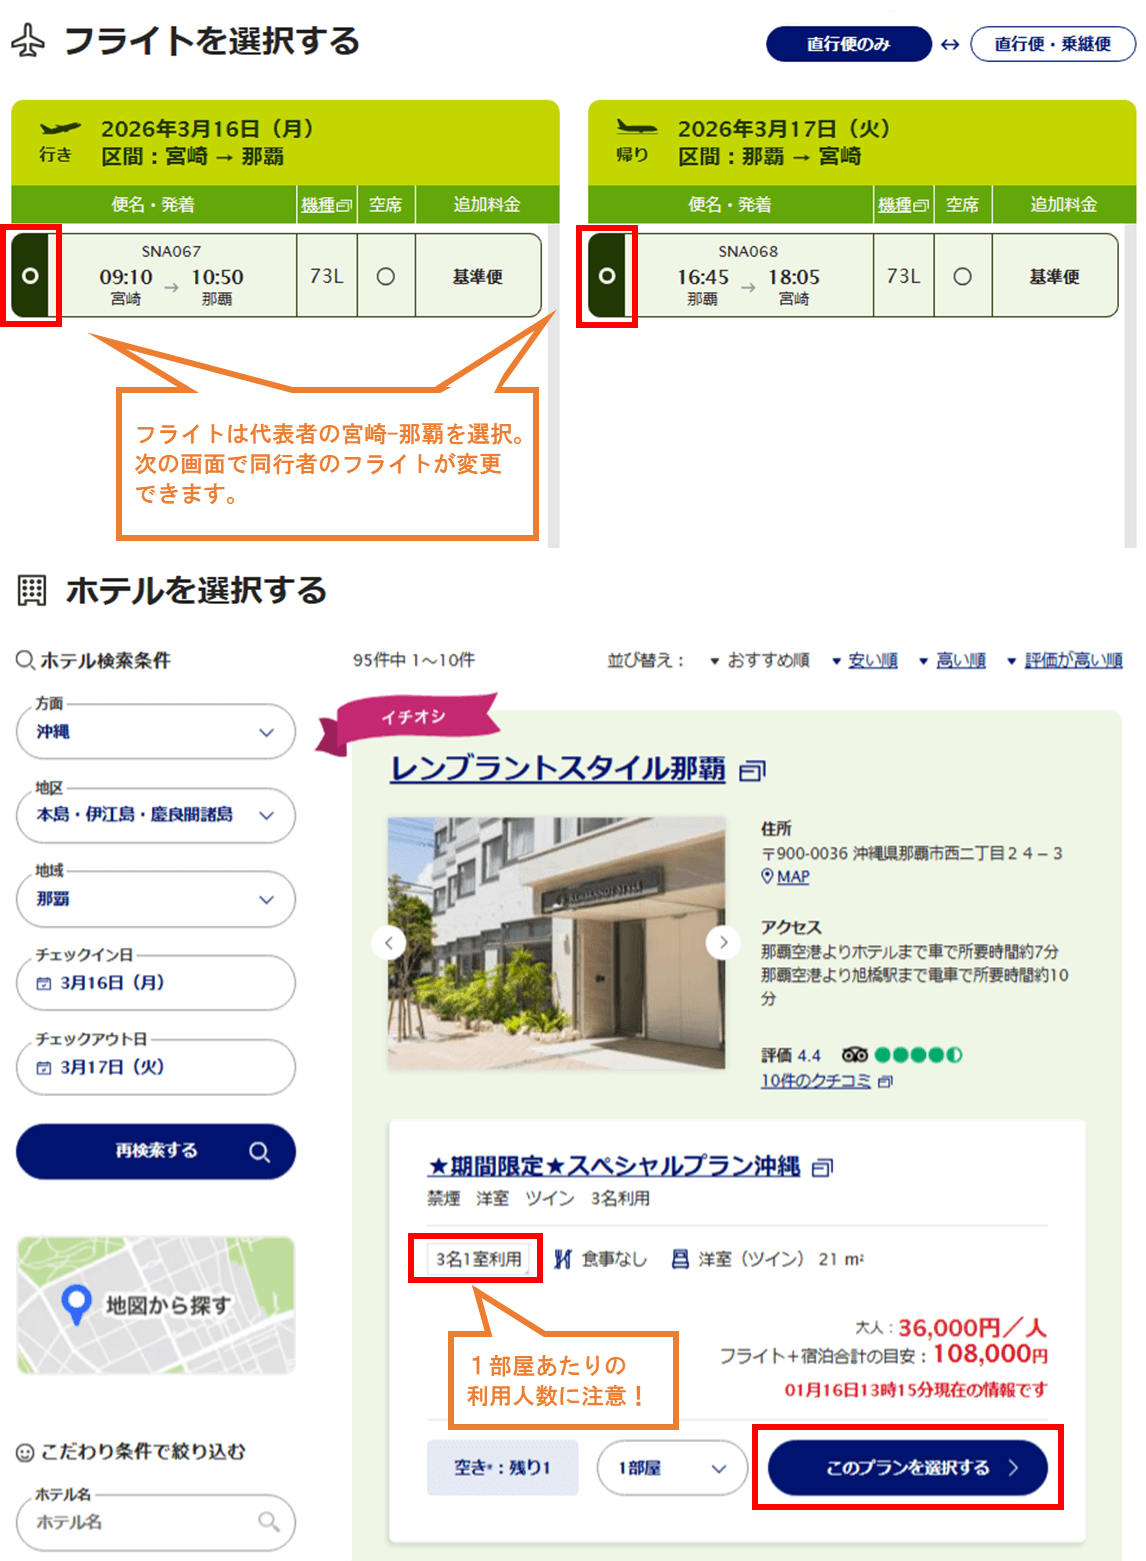Click the 再検索する search button
Image resolution: width=1146 pixels, height=1561 pixels.
156,1151
